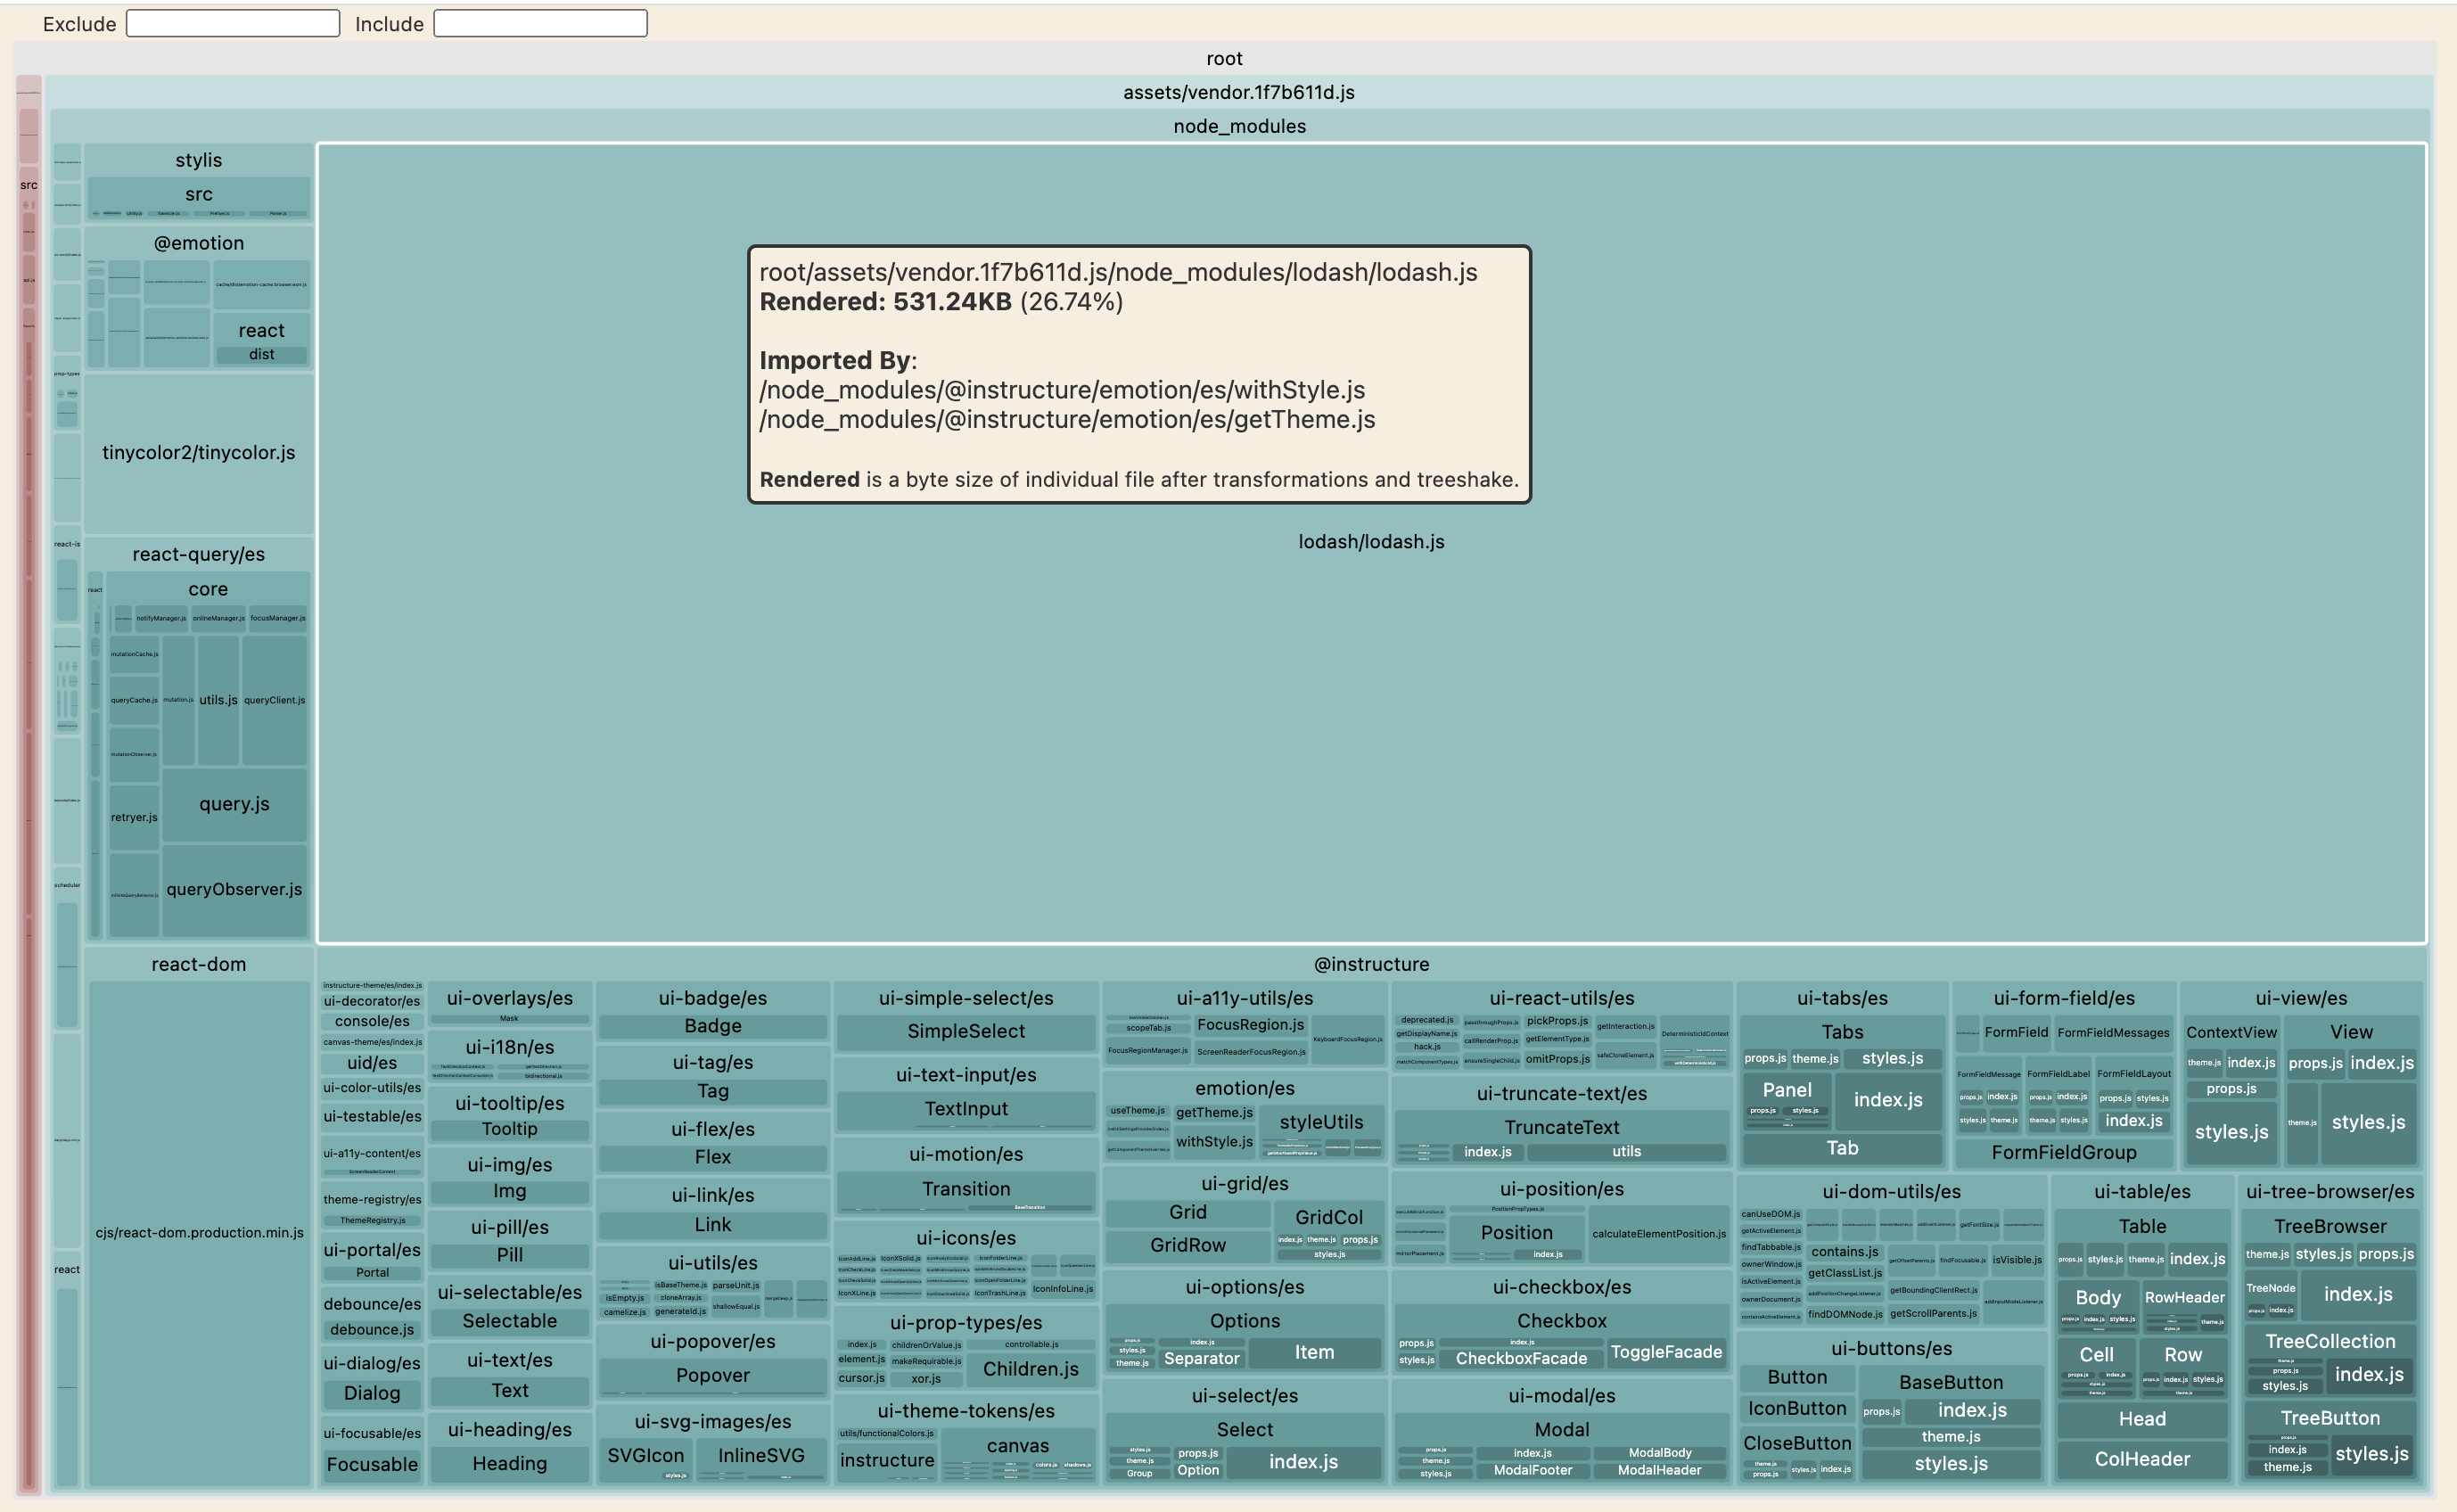Select the @emotion block
Viewport: 2457px width, 1512px height.
pyautogui.click(x=199, y=243)
